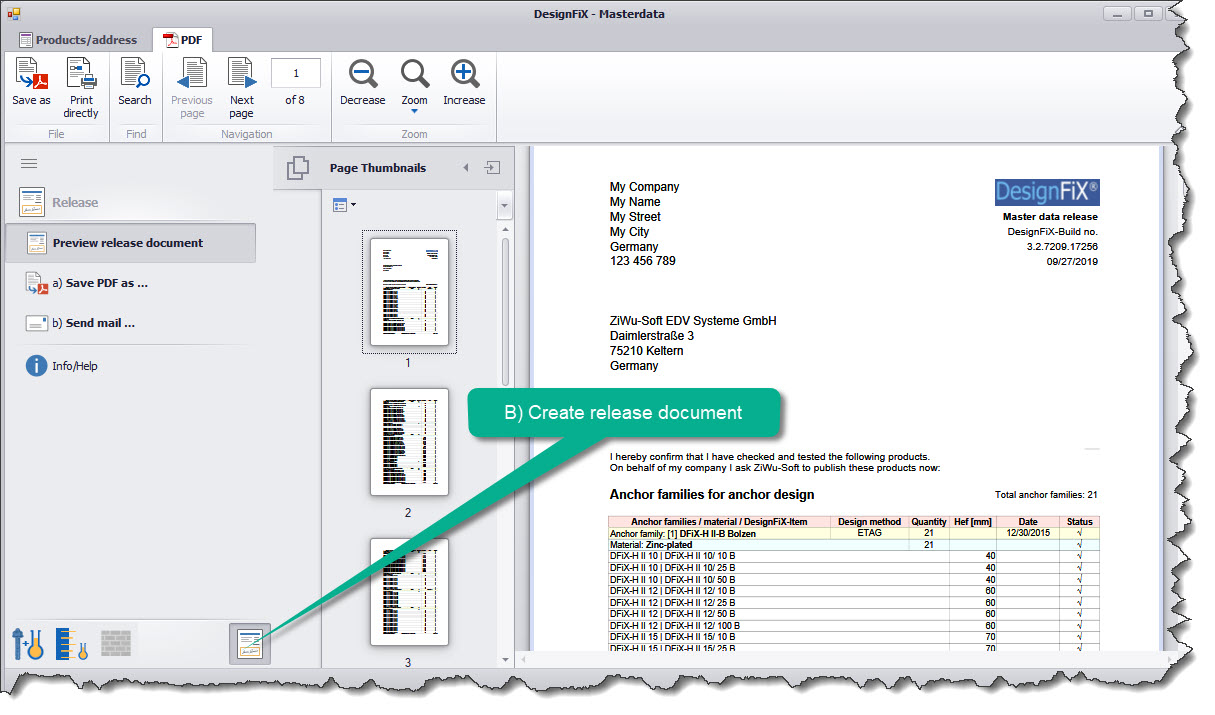This screenshot has height=715, width=1215.
Task: Open Info/Help
Action: [x=62, y=366]
